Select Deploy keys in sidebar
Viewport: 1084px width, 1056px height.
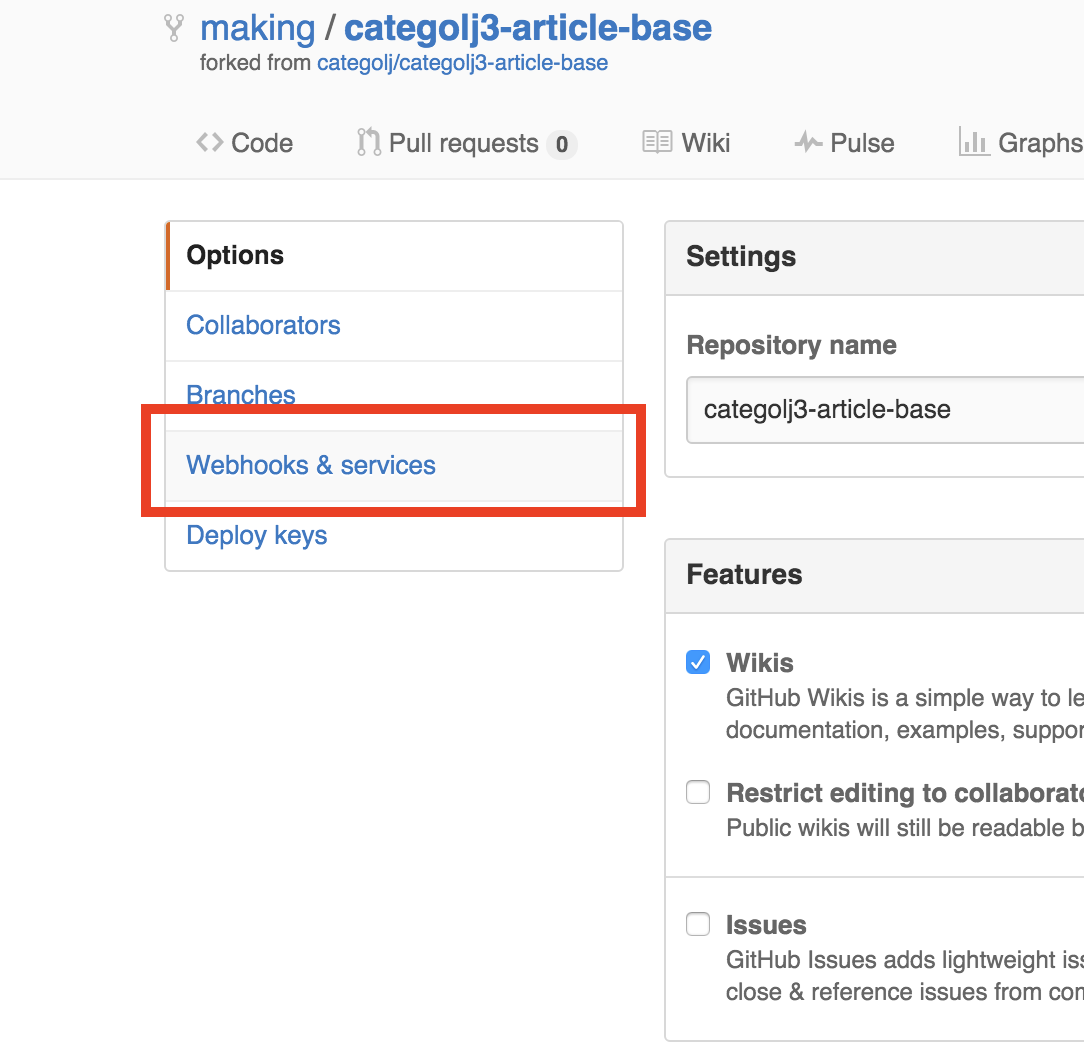point(257,535)
